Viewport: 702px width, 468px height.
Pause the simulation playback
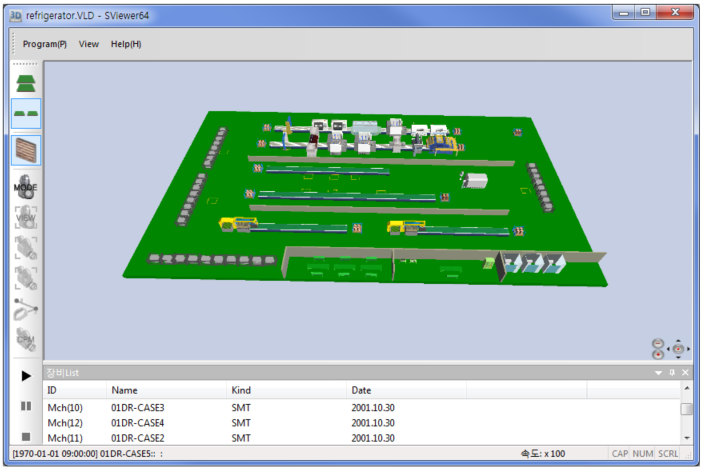(x=26, y=406)
